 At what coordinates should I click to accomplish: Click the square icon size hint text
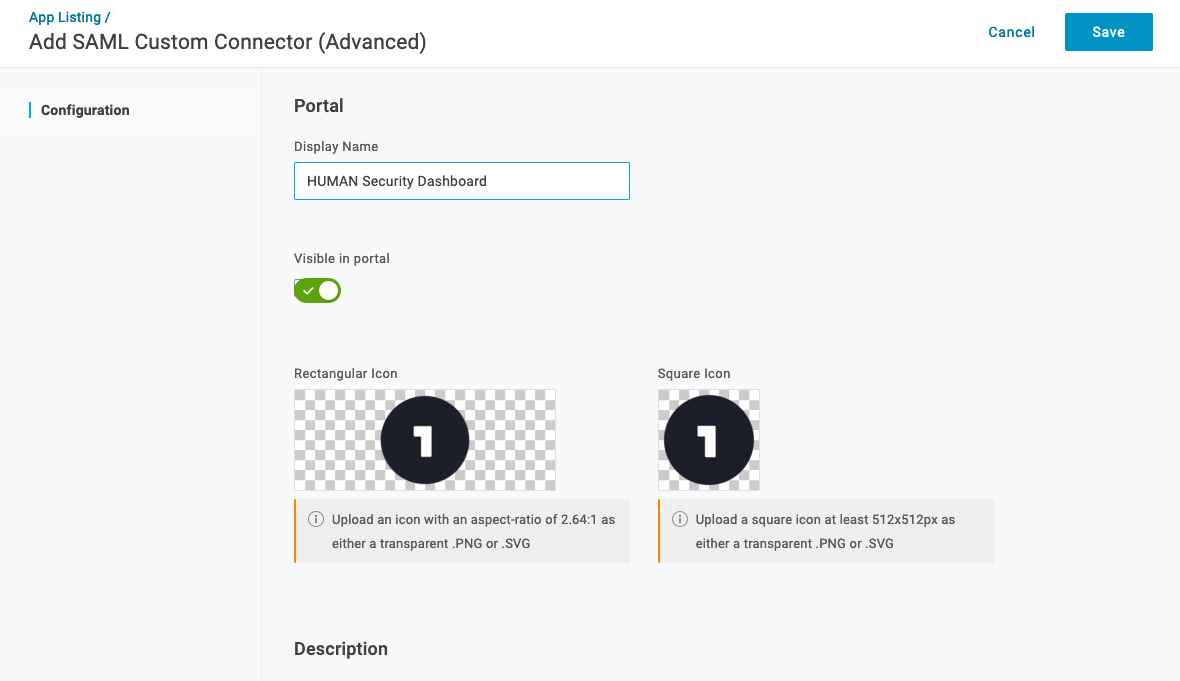point(824,531)
